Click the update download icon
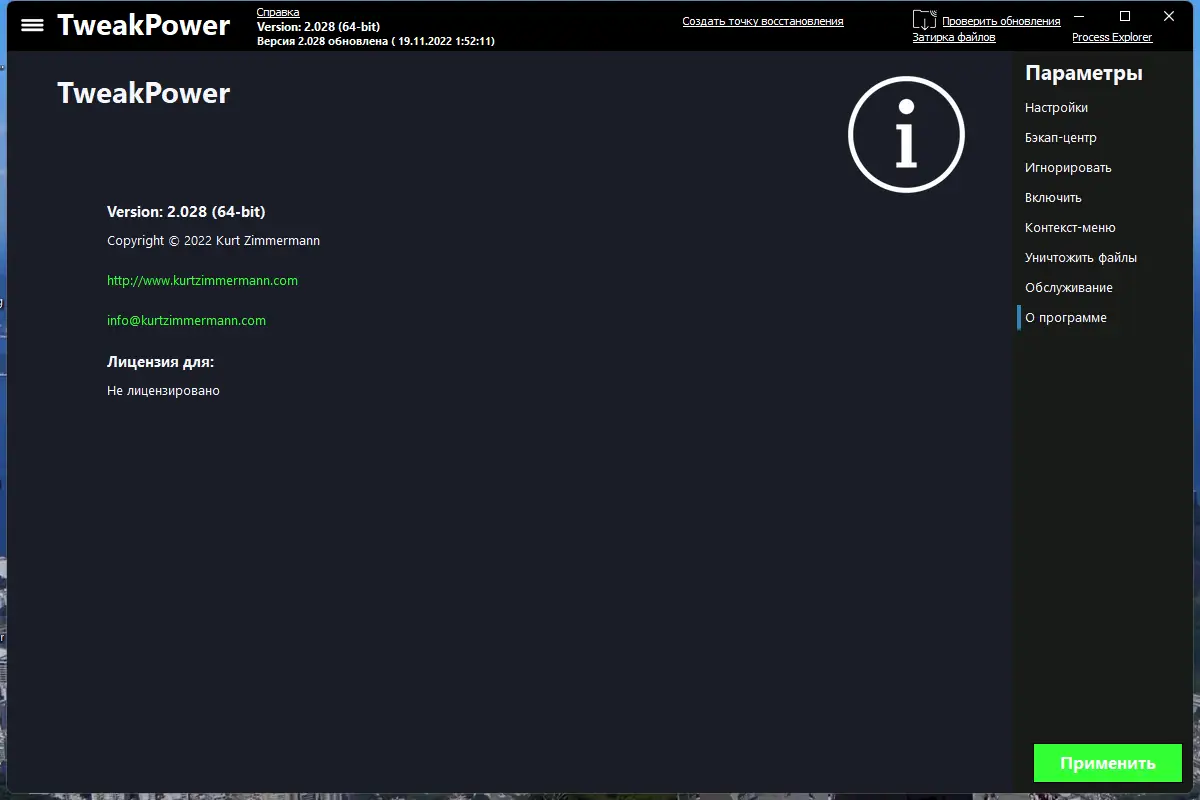Viewport: 1200px width, 800px height. point(924,20)
